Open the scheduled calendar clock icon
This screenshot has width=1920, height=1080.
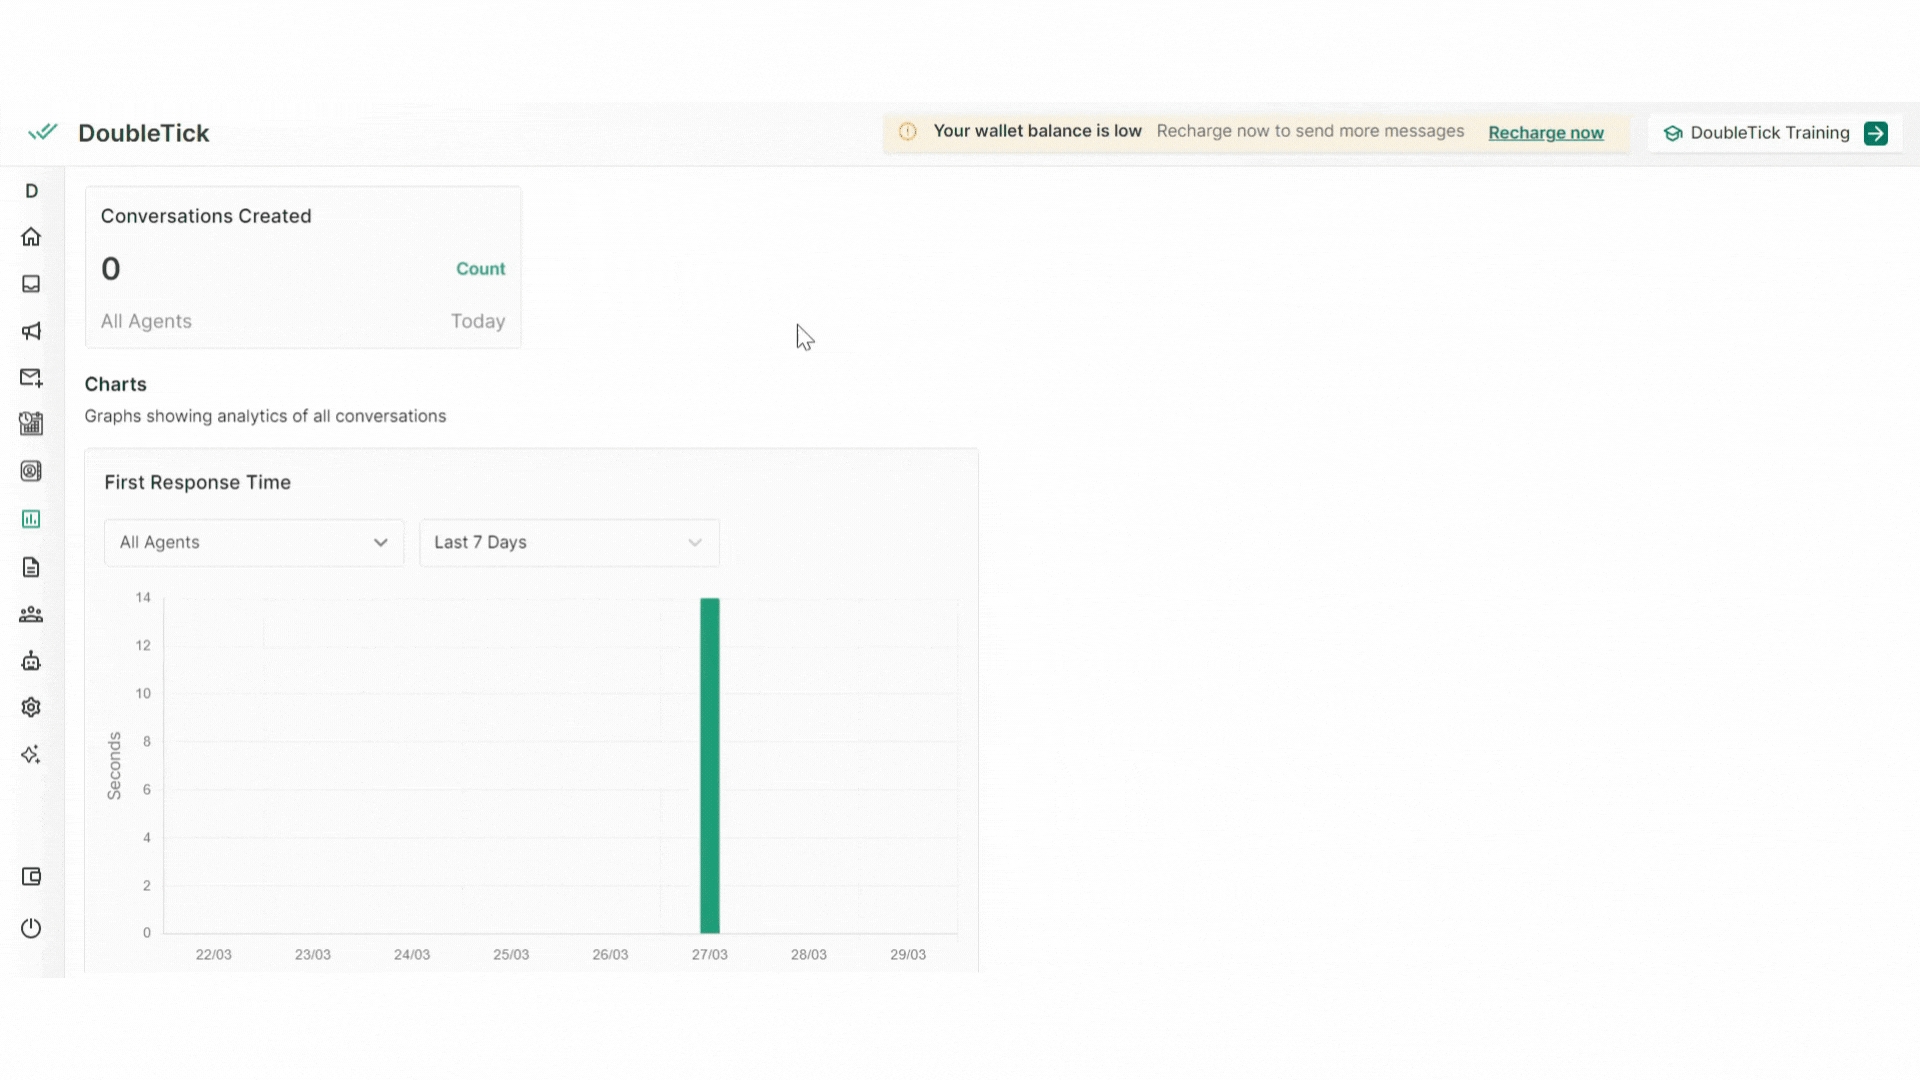[x=31, y=424]
